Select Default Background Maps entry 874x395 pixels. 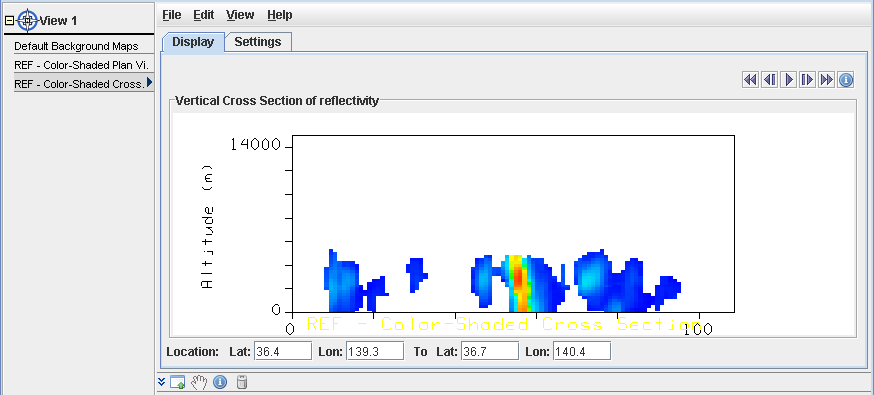pos(76,46)
